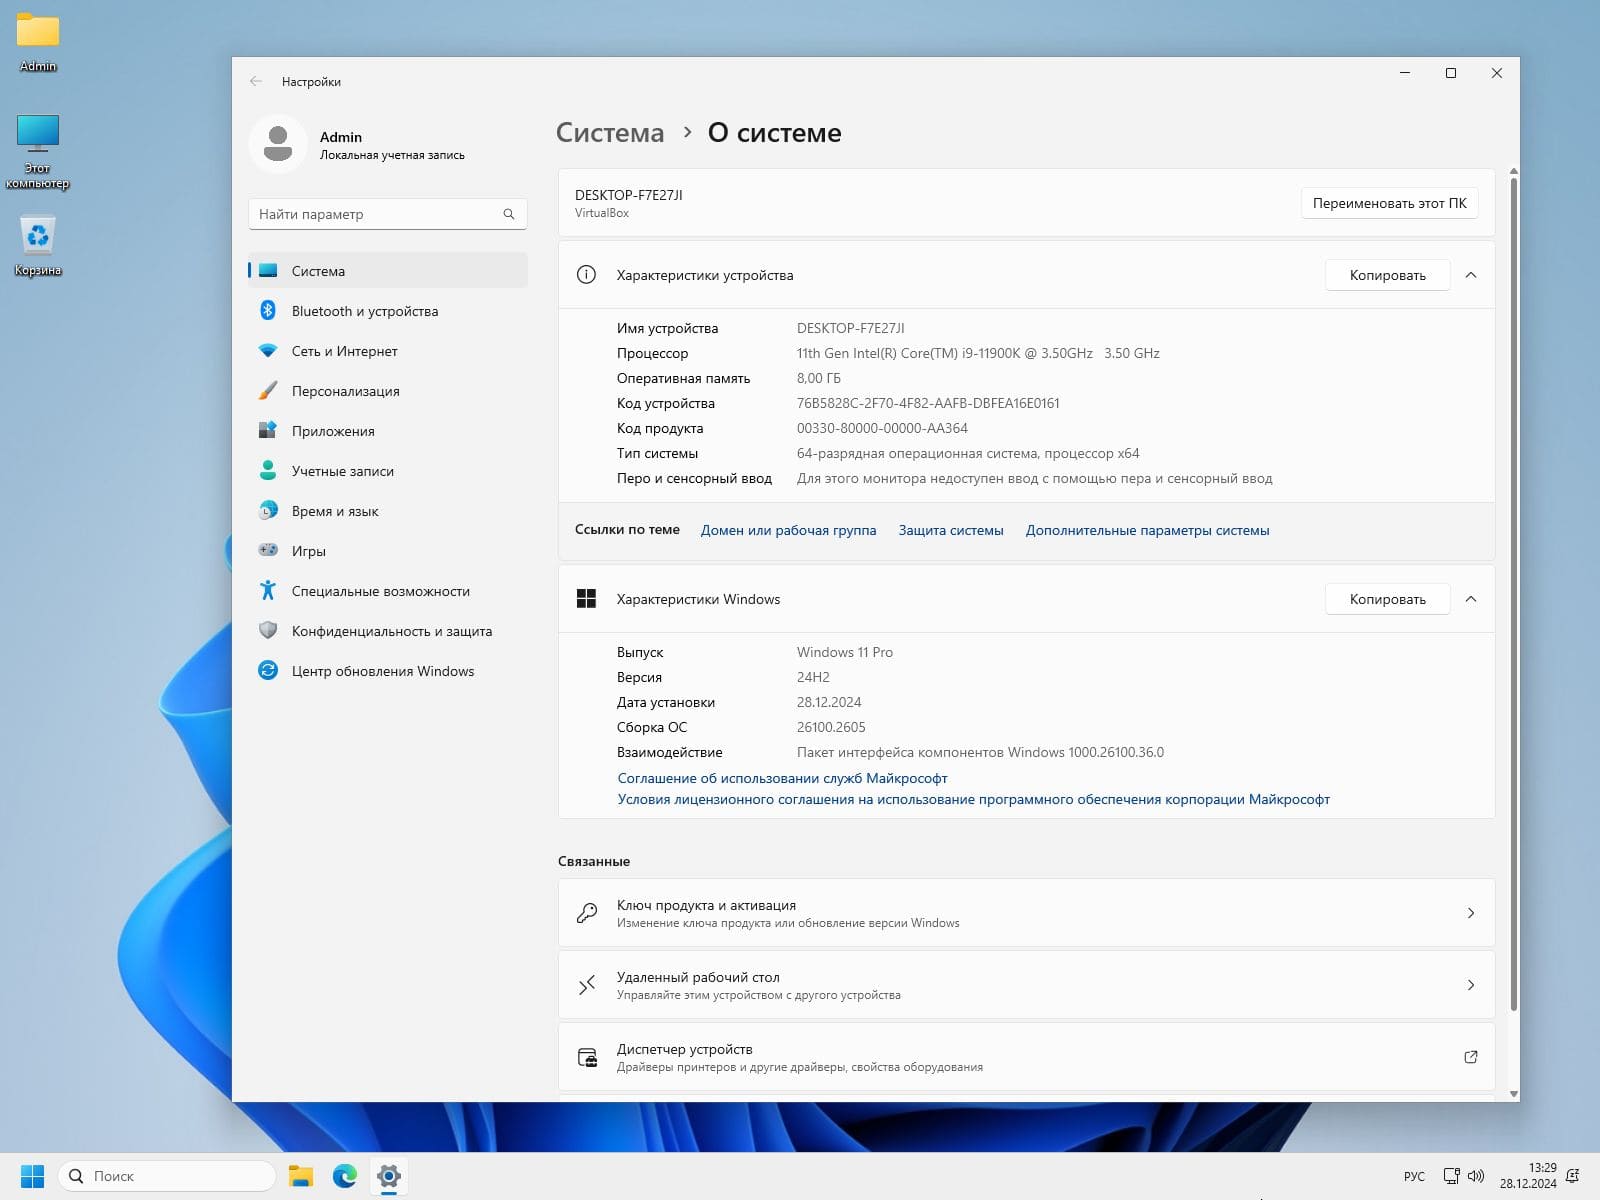Viewport: 1600px width, 1200px height.
Task: Click the Time and language clock icon
Action: [268, 511]
